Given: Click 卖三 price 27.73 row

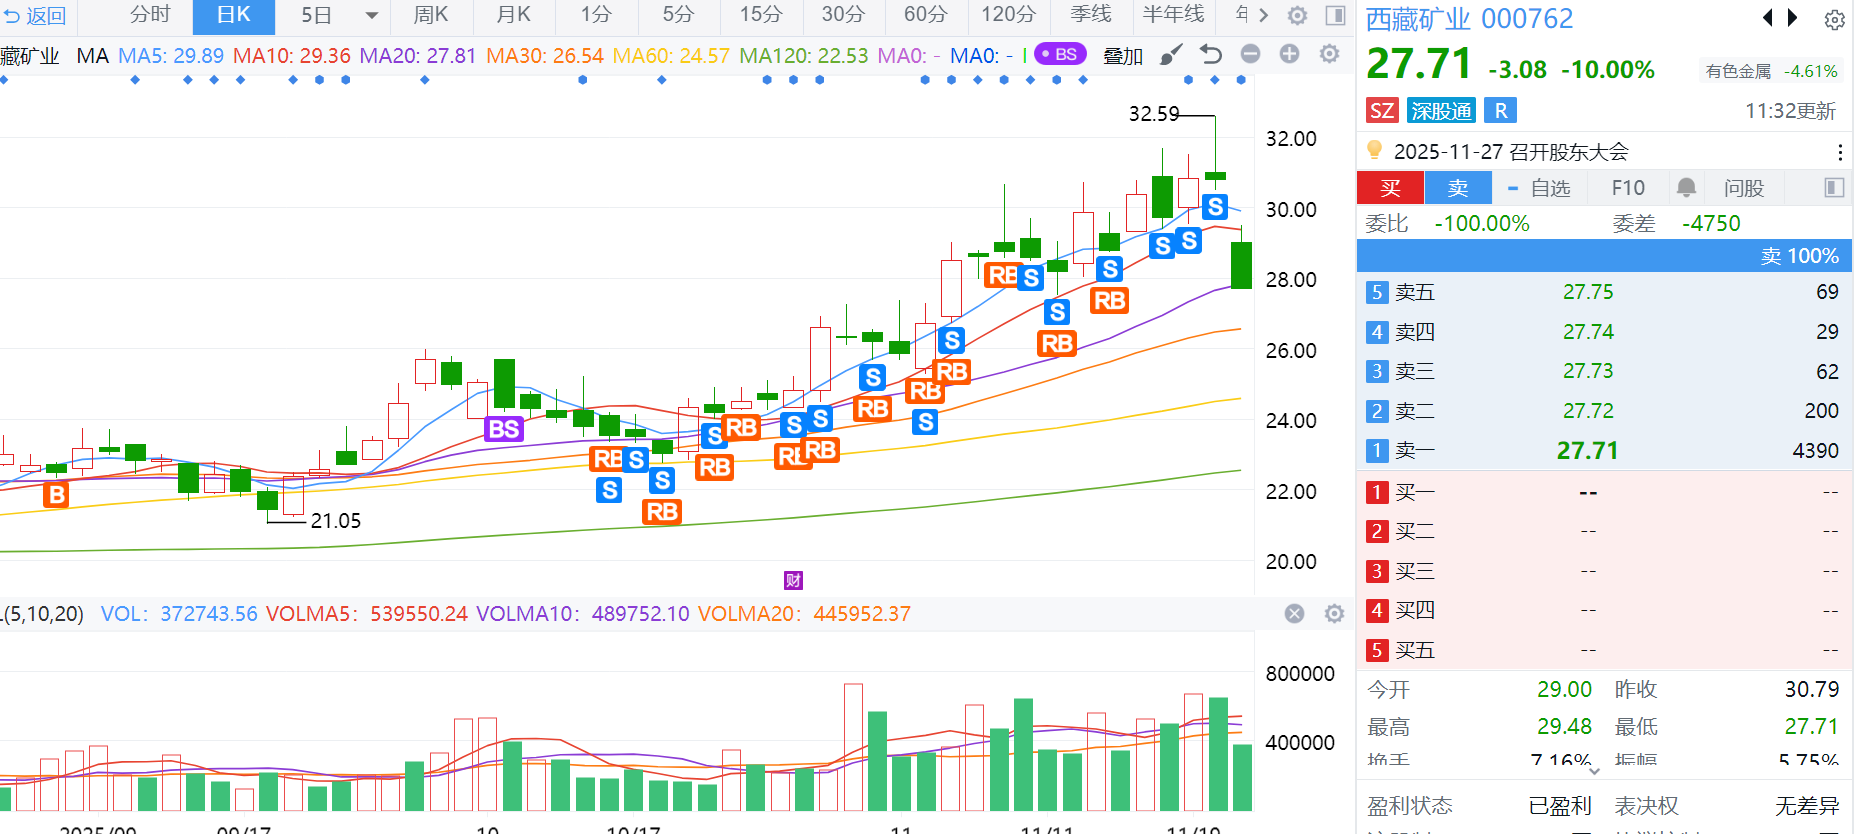Looking at the screenshot, I should [x=1604, y=371].
